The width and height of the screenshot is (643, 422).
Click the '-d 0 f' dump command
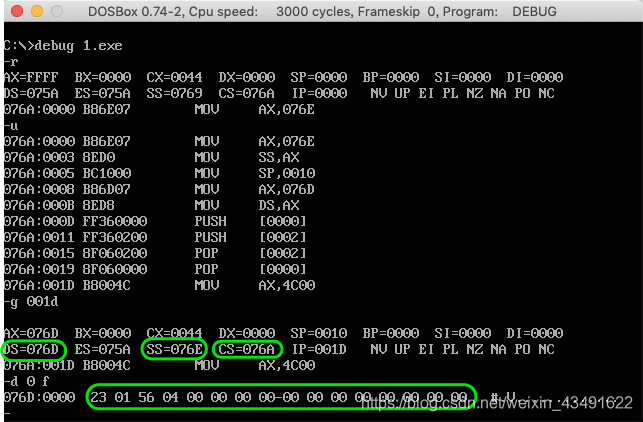27,381
